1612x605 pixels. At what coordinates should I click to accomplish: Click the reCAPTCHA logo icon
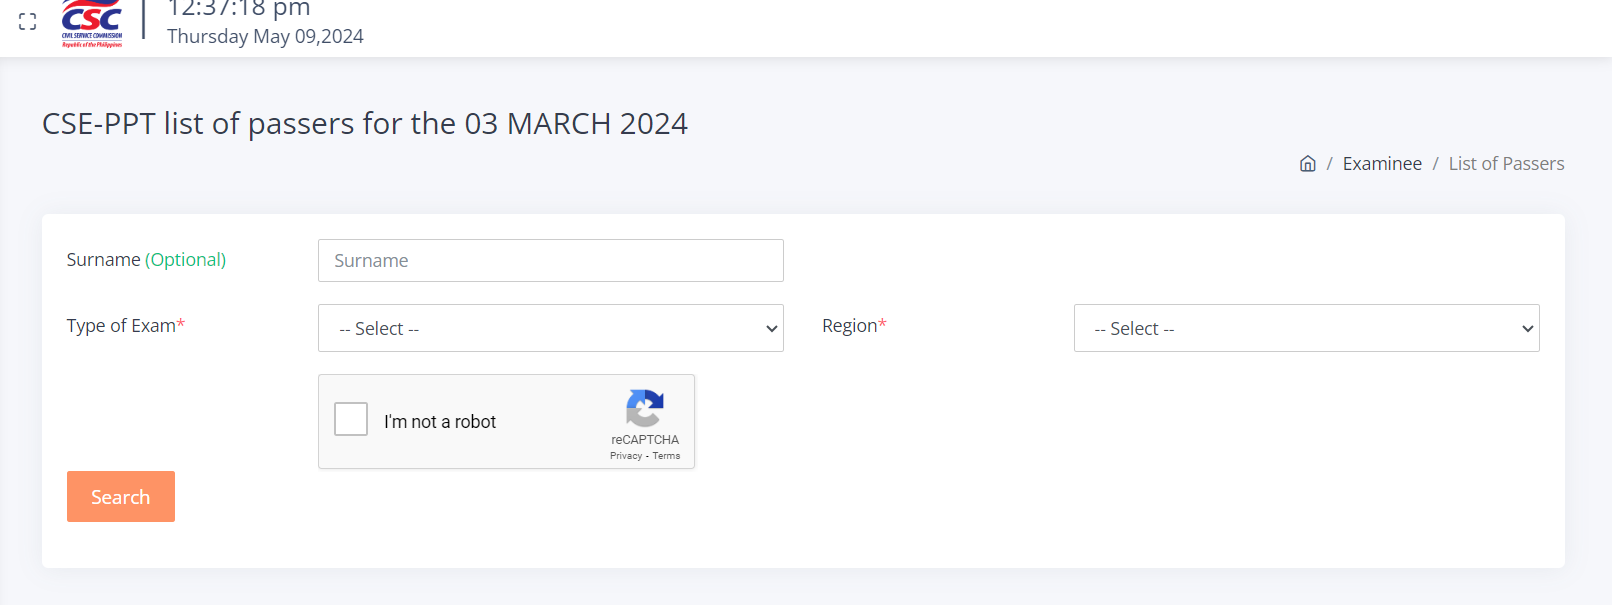tap(645, 408)
